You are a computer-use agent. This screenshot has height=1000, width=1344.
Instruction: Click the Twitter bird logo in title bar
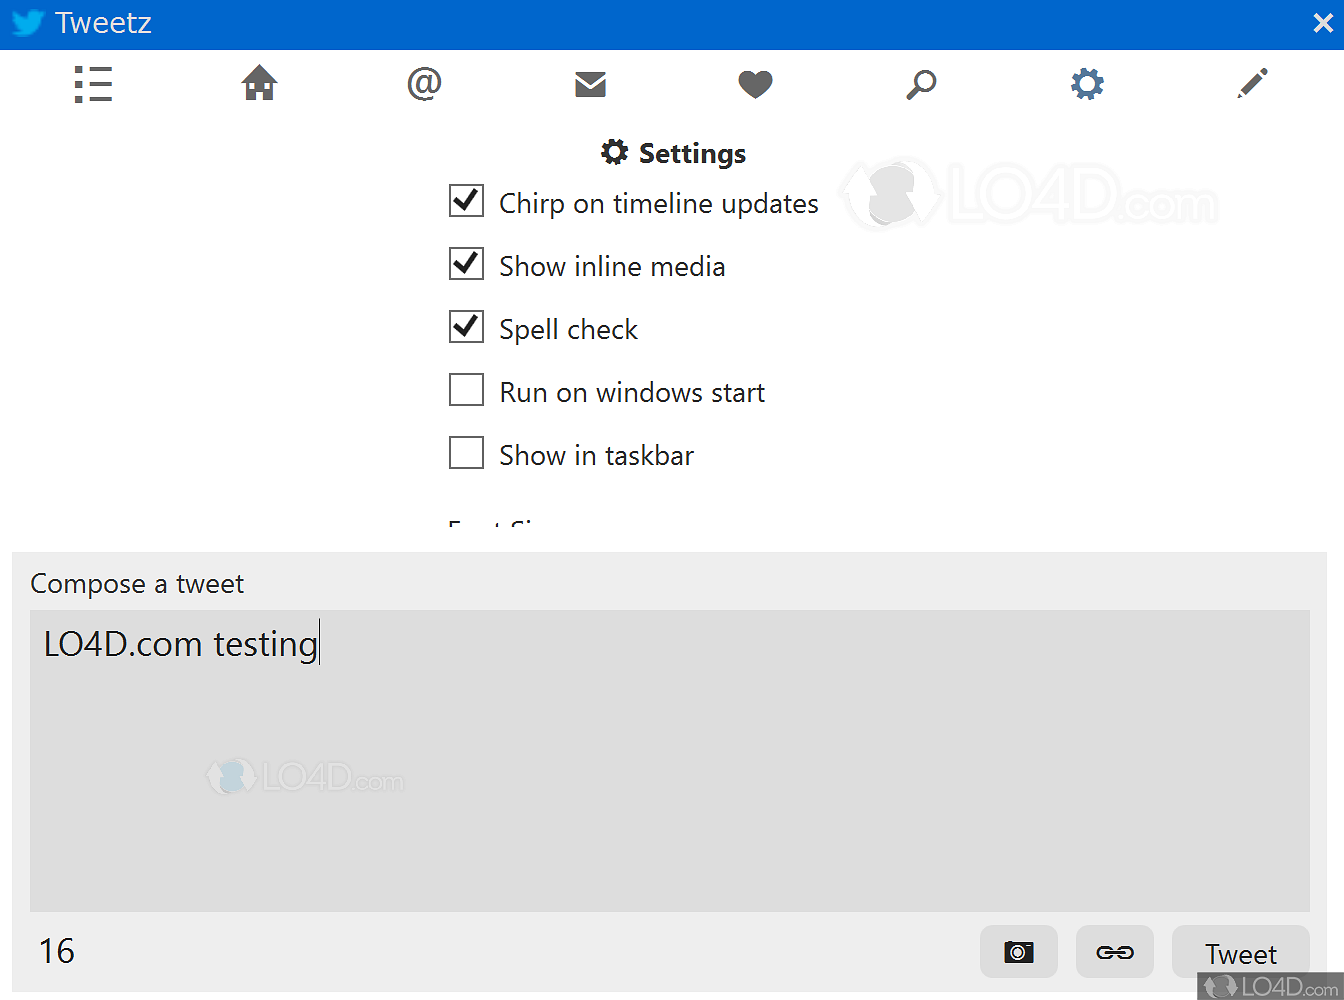pyautogui.click(x=25, y=23)
